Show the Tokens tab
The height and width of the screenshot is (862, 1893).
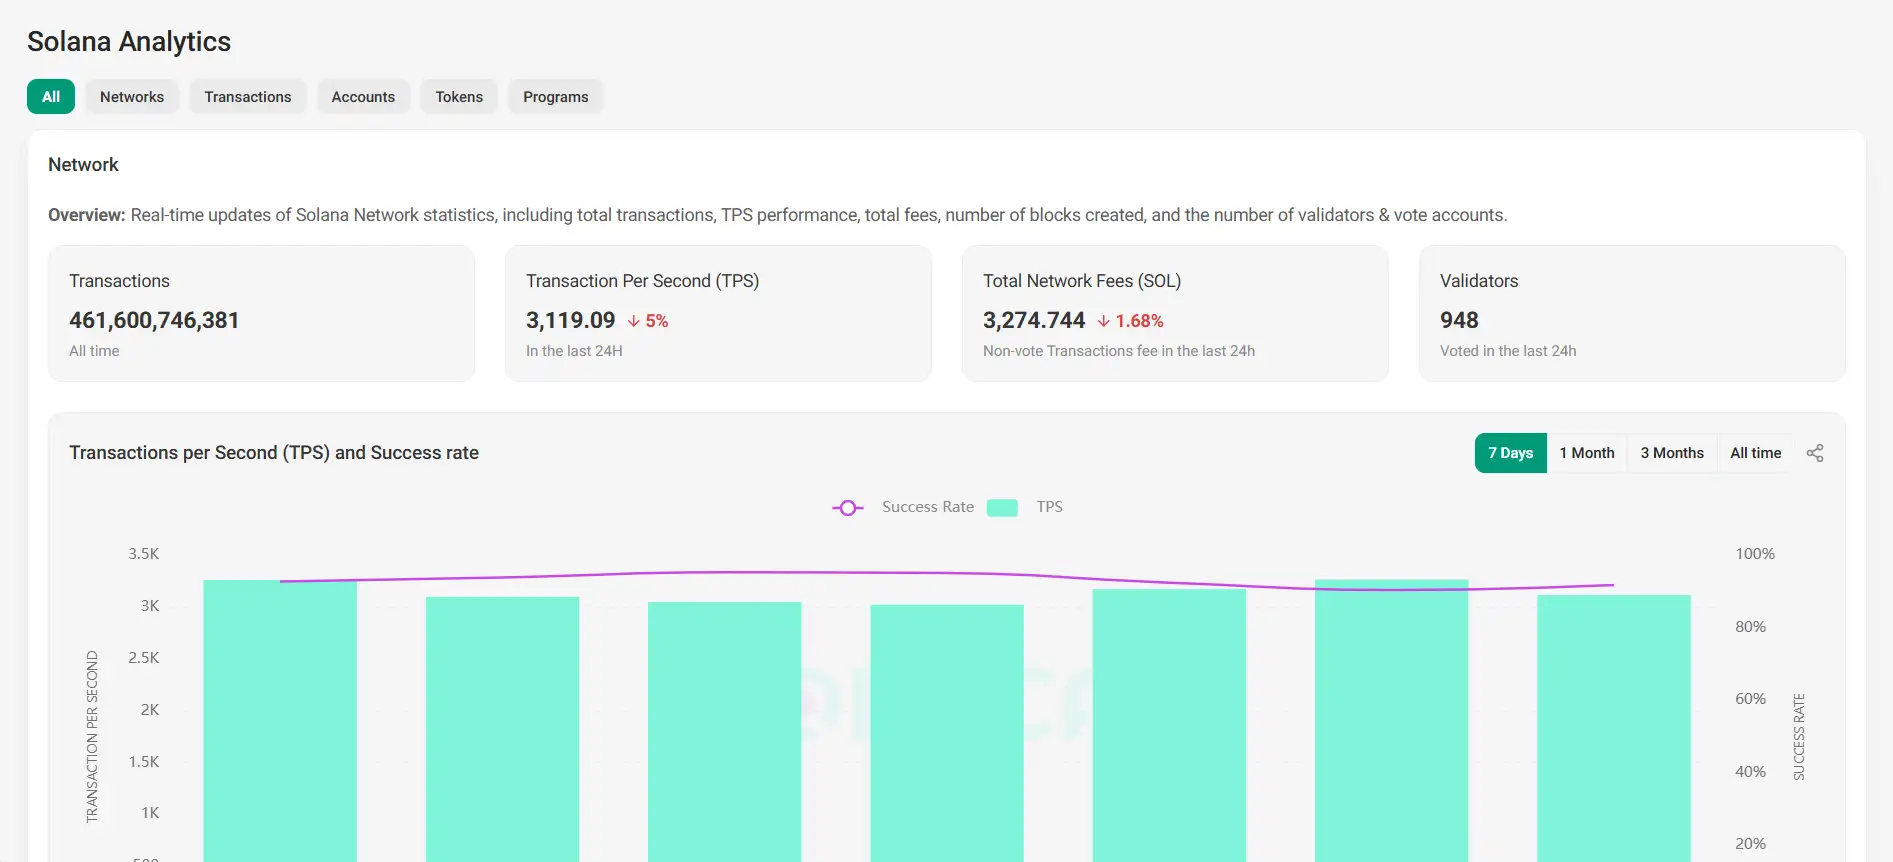[x=459, y=97]
